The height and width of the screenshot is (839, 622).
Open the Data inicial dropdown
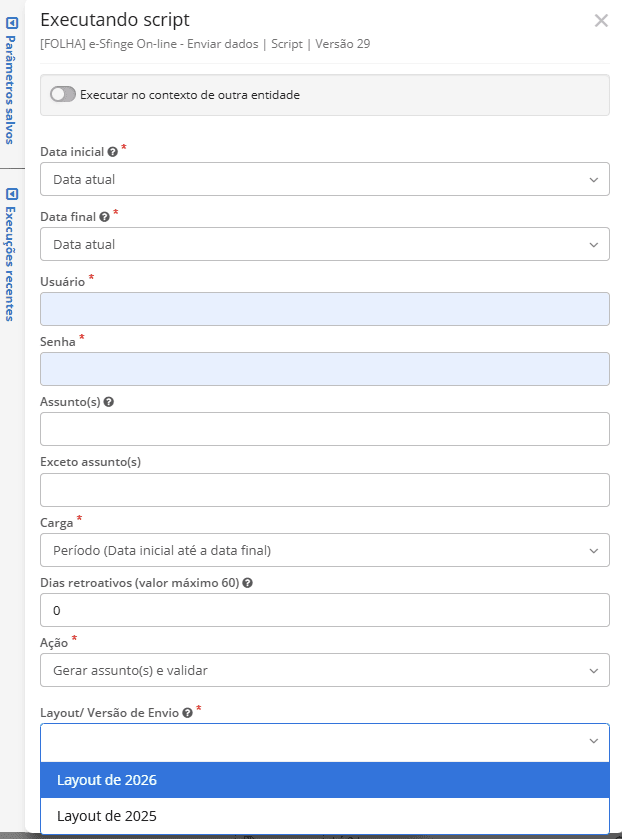(x=324, y=180)
